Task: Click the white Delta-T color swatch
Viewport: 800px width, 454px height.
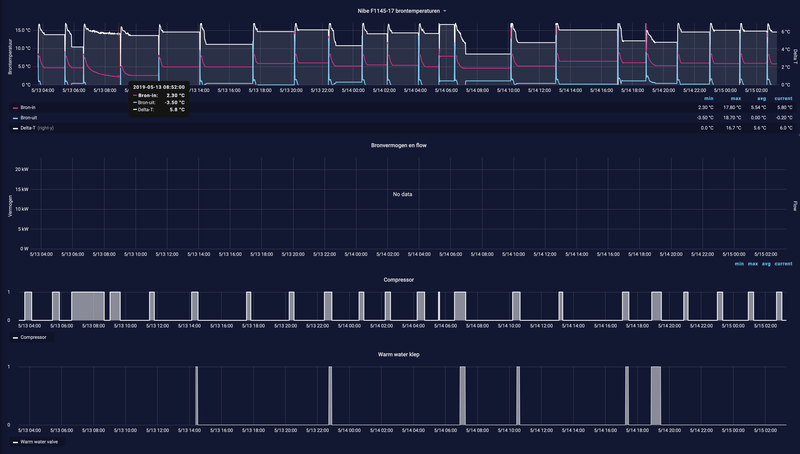Action: pos(15,129)
